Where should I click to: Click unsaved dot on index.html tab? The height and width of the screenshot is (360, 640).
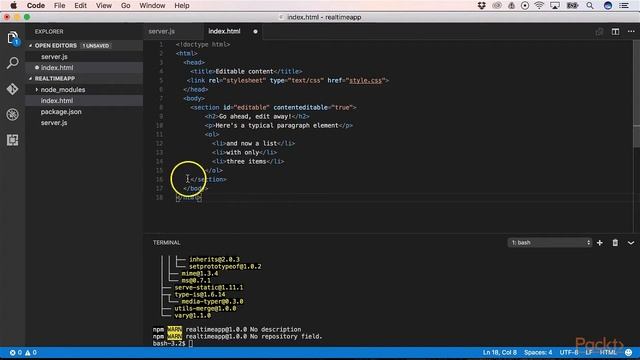click(256, 31)
